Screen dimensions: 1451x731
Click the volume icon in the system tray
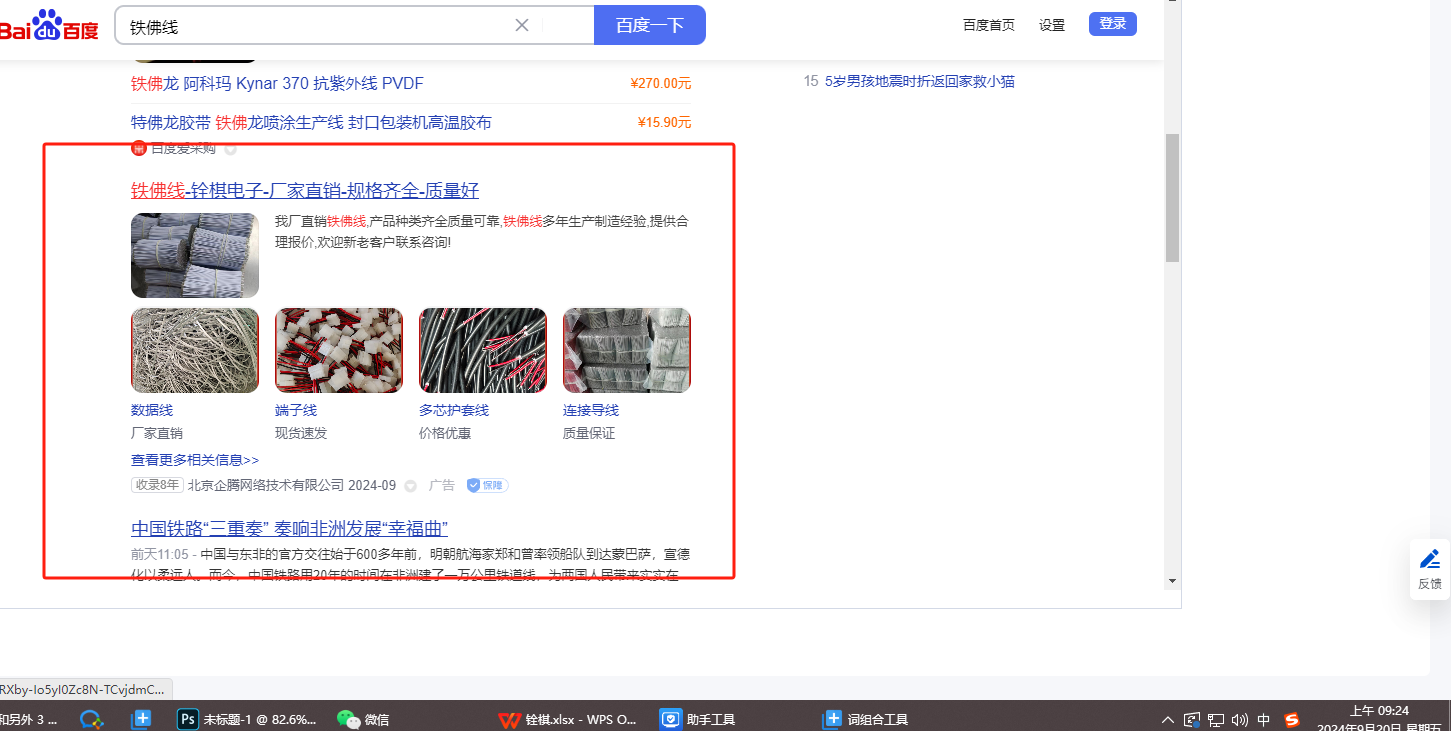[x=1240, y=719]
